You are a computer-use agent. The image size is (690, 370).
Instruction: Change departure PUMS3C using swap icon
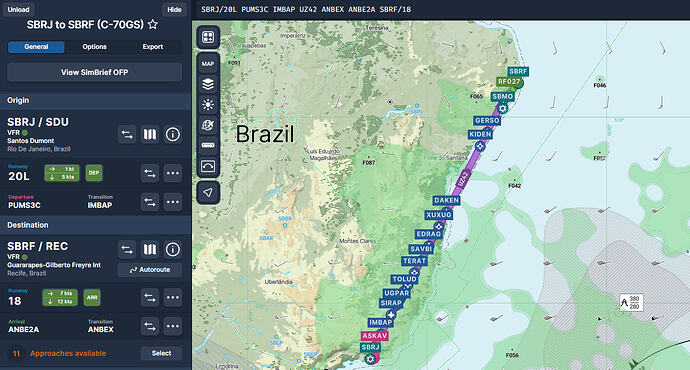150,202
